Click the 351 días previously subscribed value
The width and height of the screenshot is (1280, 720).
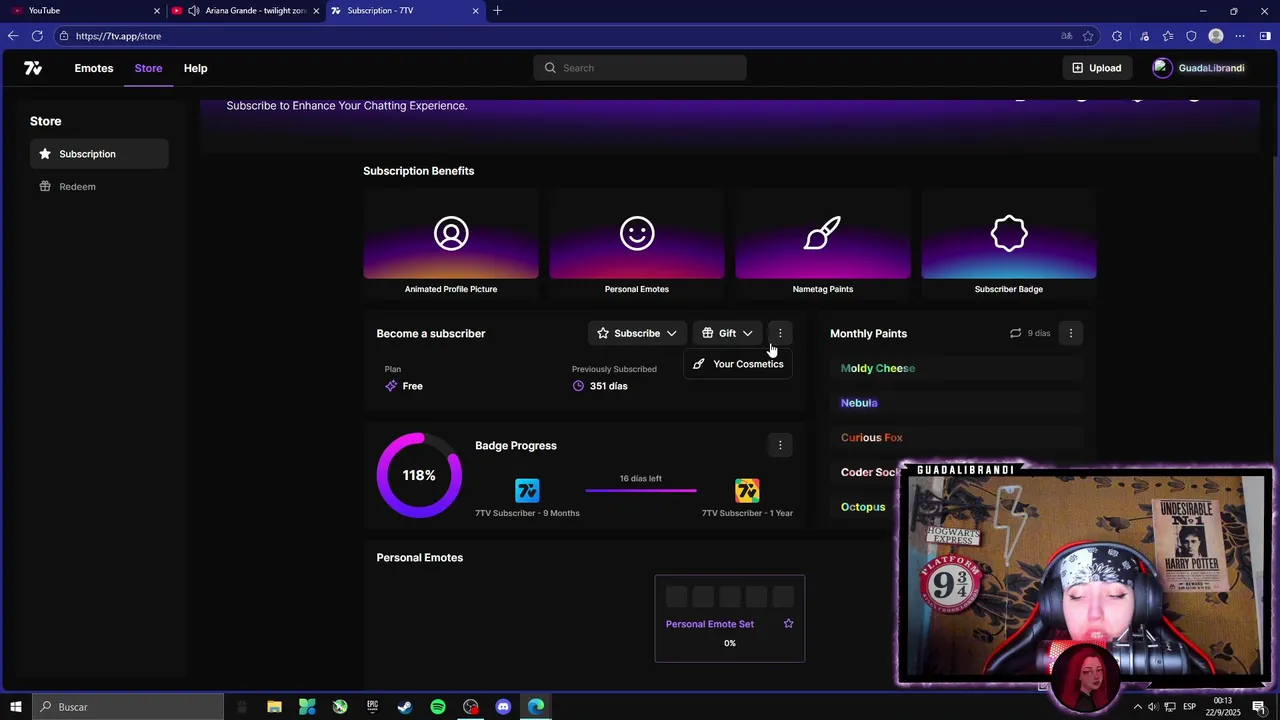[609, 386]
